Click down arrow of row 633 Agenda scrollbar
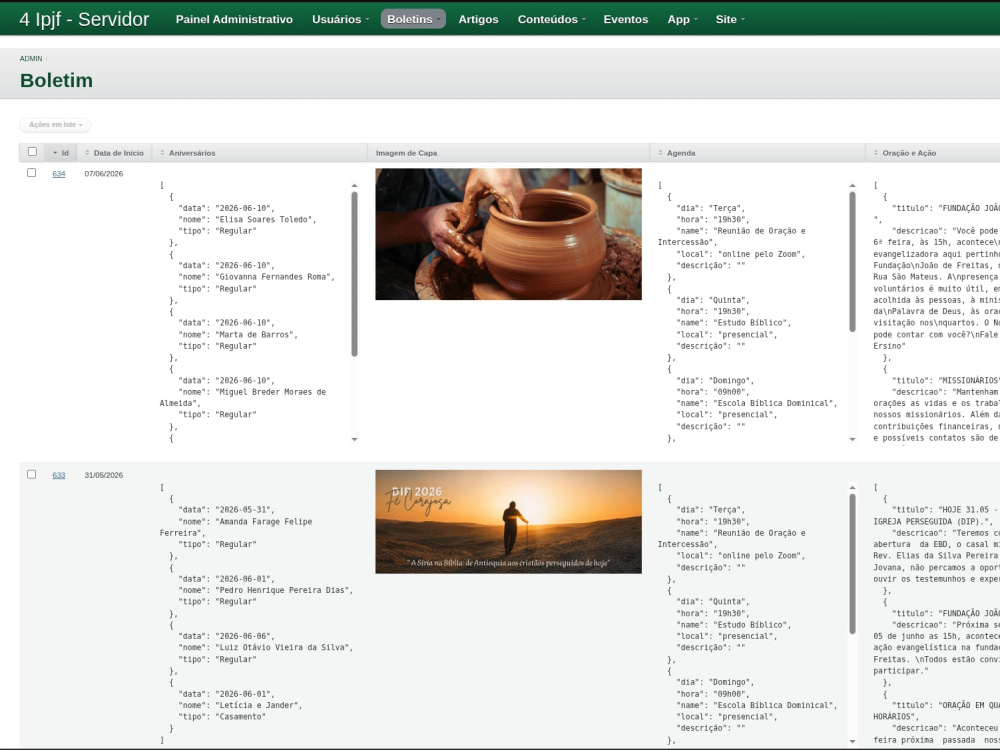Screen dimensions: 1000x750 coord(852,741)
